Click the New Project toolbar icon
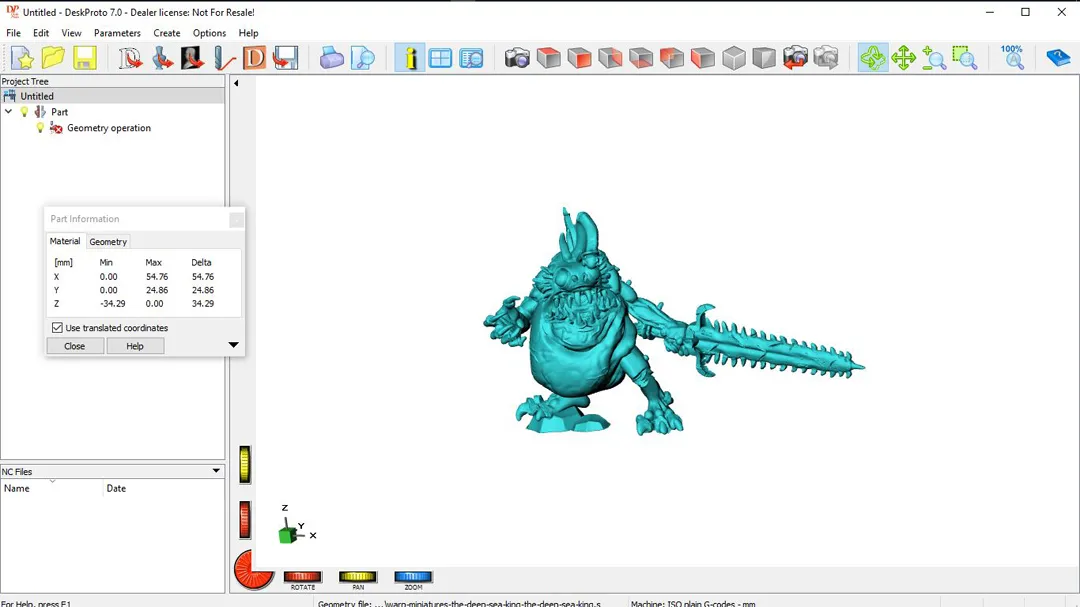 [x=22, y=58]
